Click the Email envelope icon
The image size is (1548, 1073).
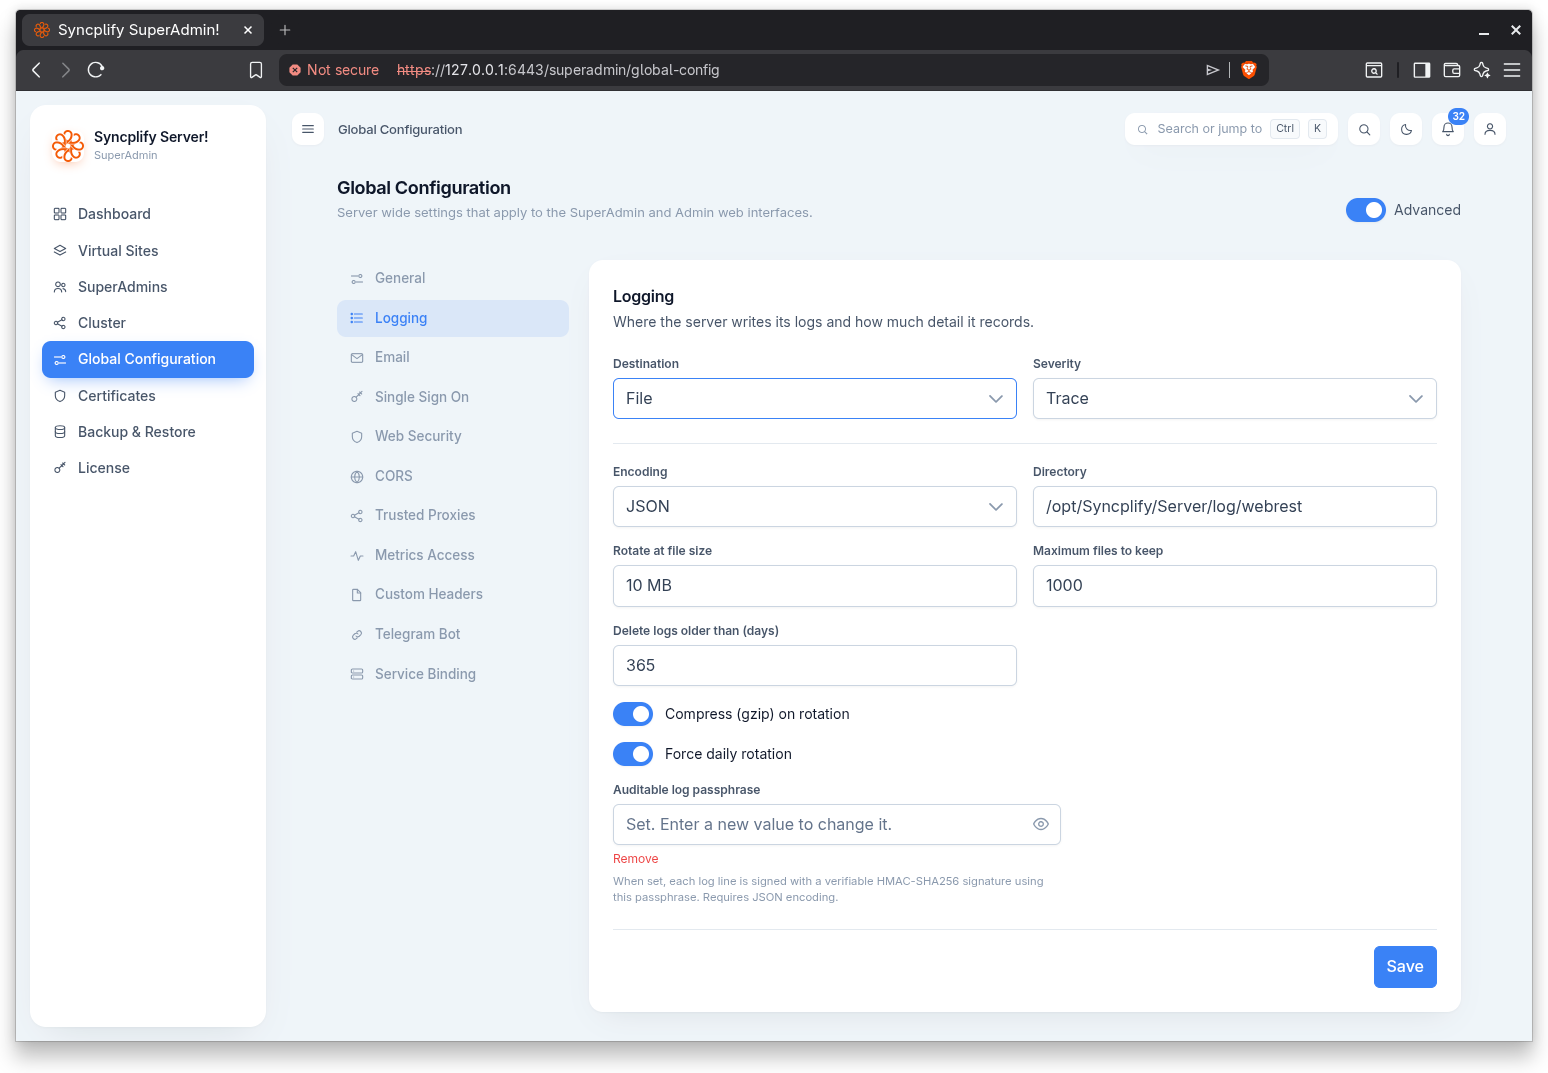(x=357, y=358)
